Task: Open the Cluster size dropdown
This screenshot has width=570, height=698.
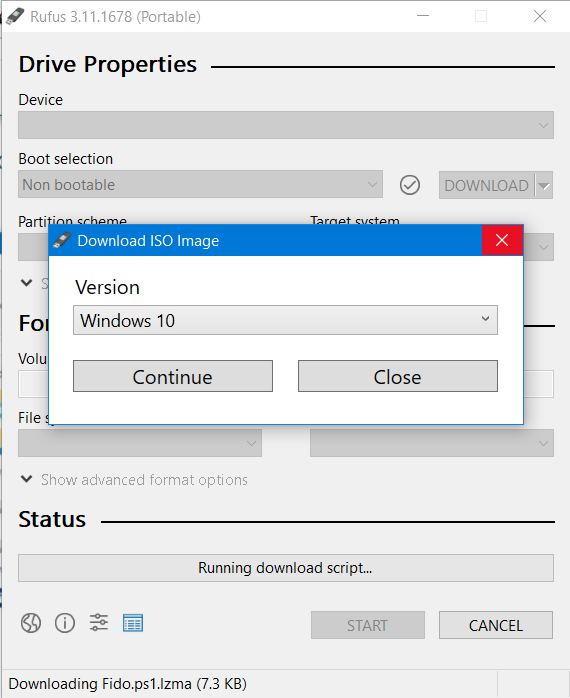Action: 432,443
